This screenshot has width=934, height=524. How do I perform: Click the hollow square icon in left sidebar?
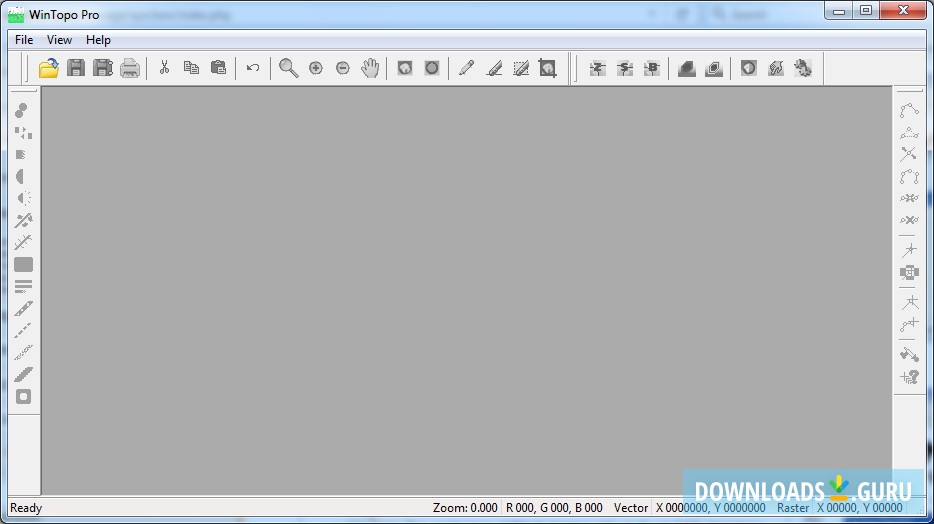tap(23, 397)
